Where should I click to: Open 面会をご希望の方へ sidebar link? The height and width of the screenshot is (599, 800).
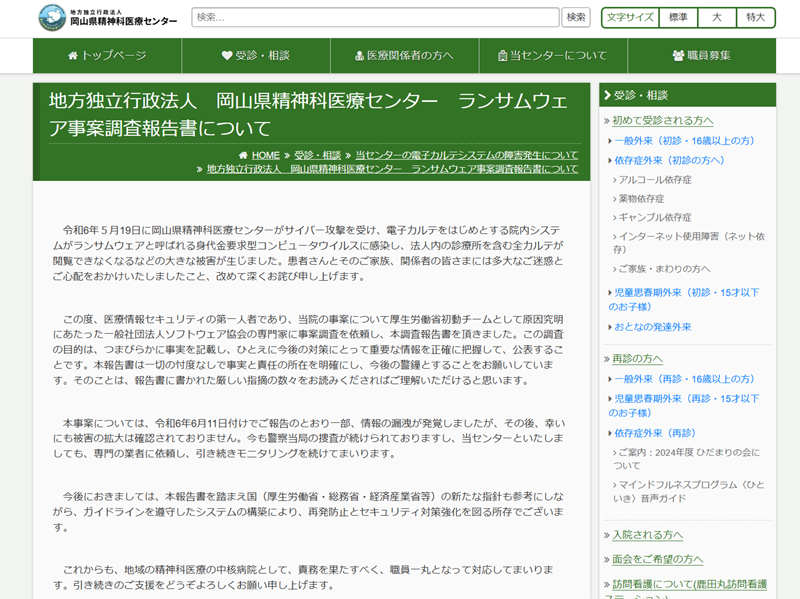658,559
